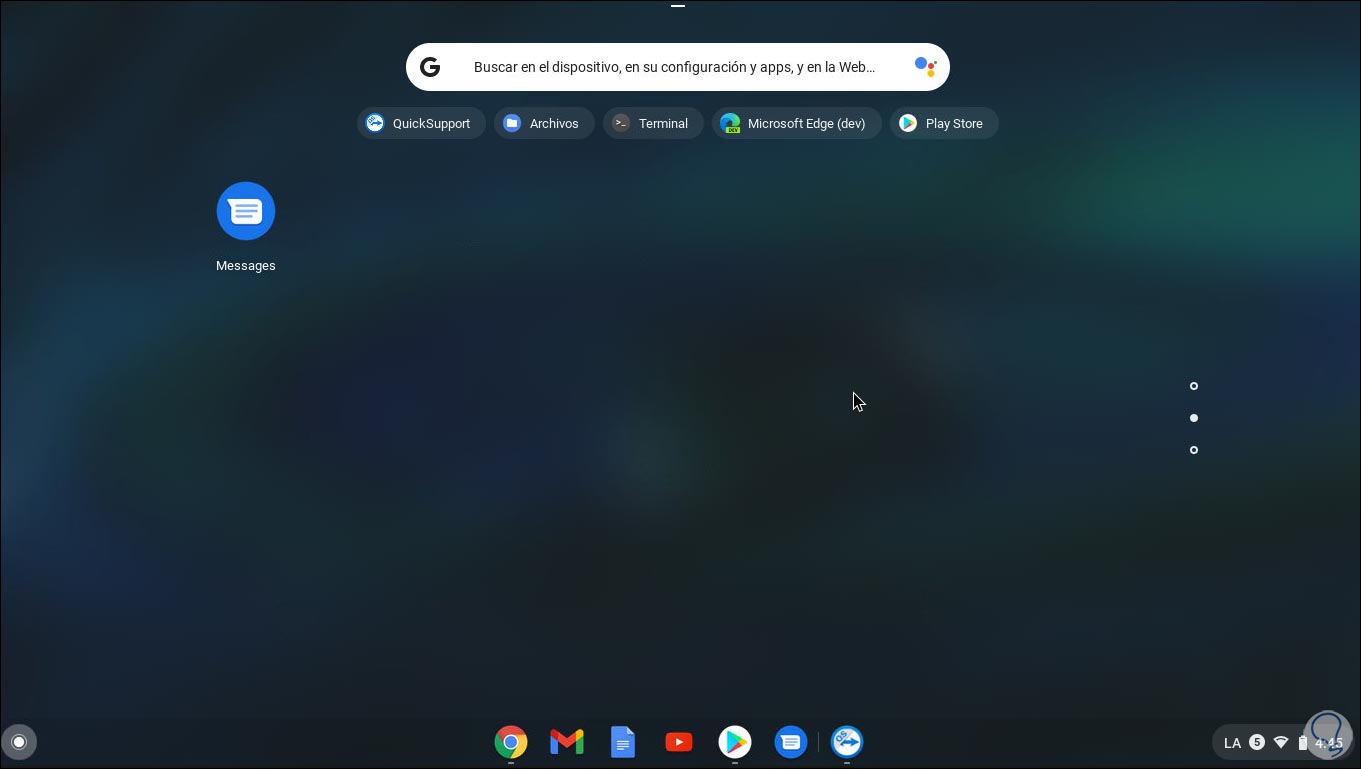Image resolution: width=1361 pixels, height=769 pixels.
Task: Open Google Chrome from the shelf
Action: tap(511, 742)
